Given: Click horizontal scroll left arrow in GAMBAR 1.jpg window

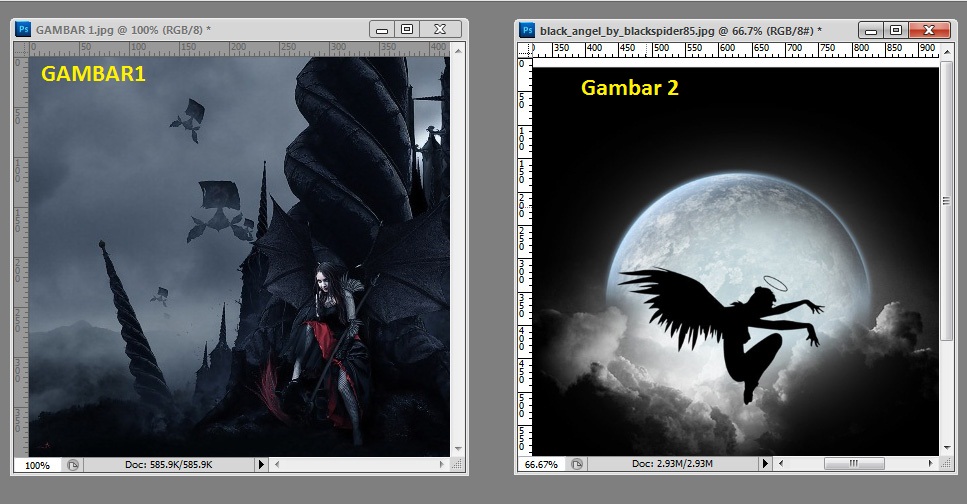Looking at the screenshot, I should (x=277, y=465).
